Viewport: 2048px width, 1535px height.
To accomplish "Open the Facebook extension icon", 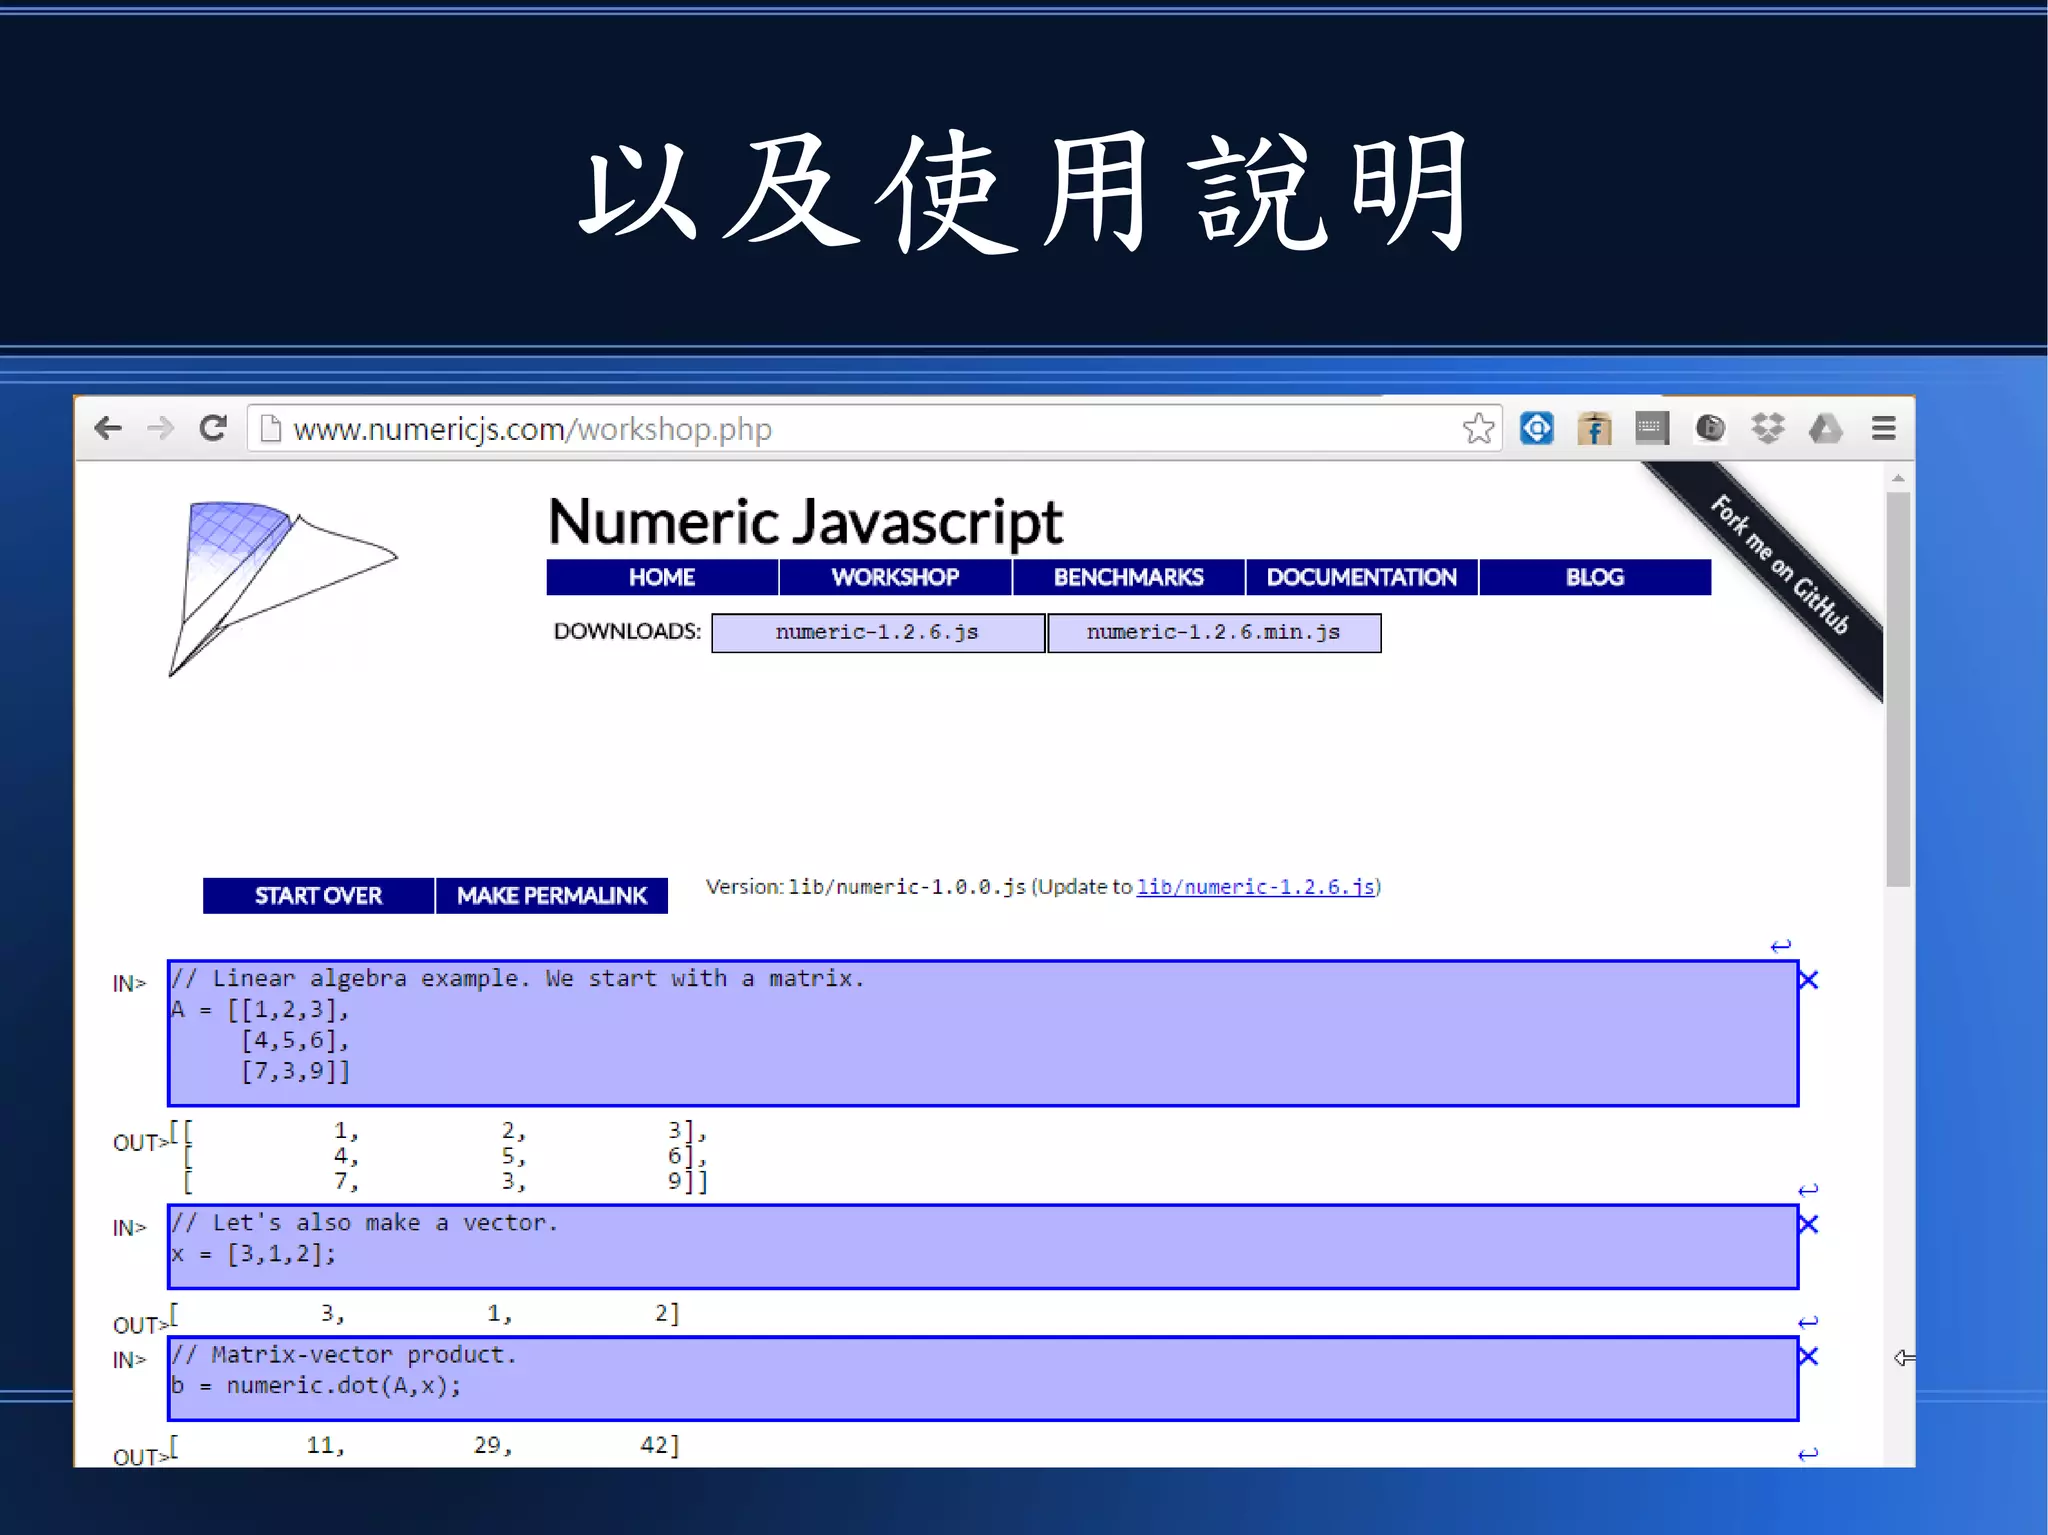I will point(1594,429).
